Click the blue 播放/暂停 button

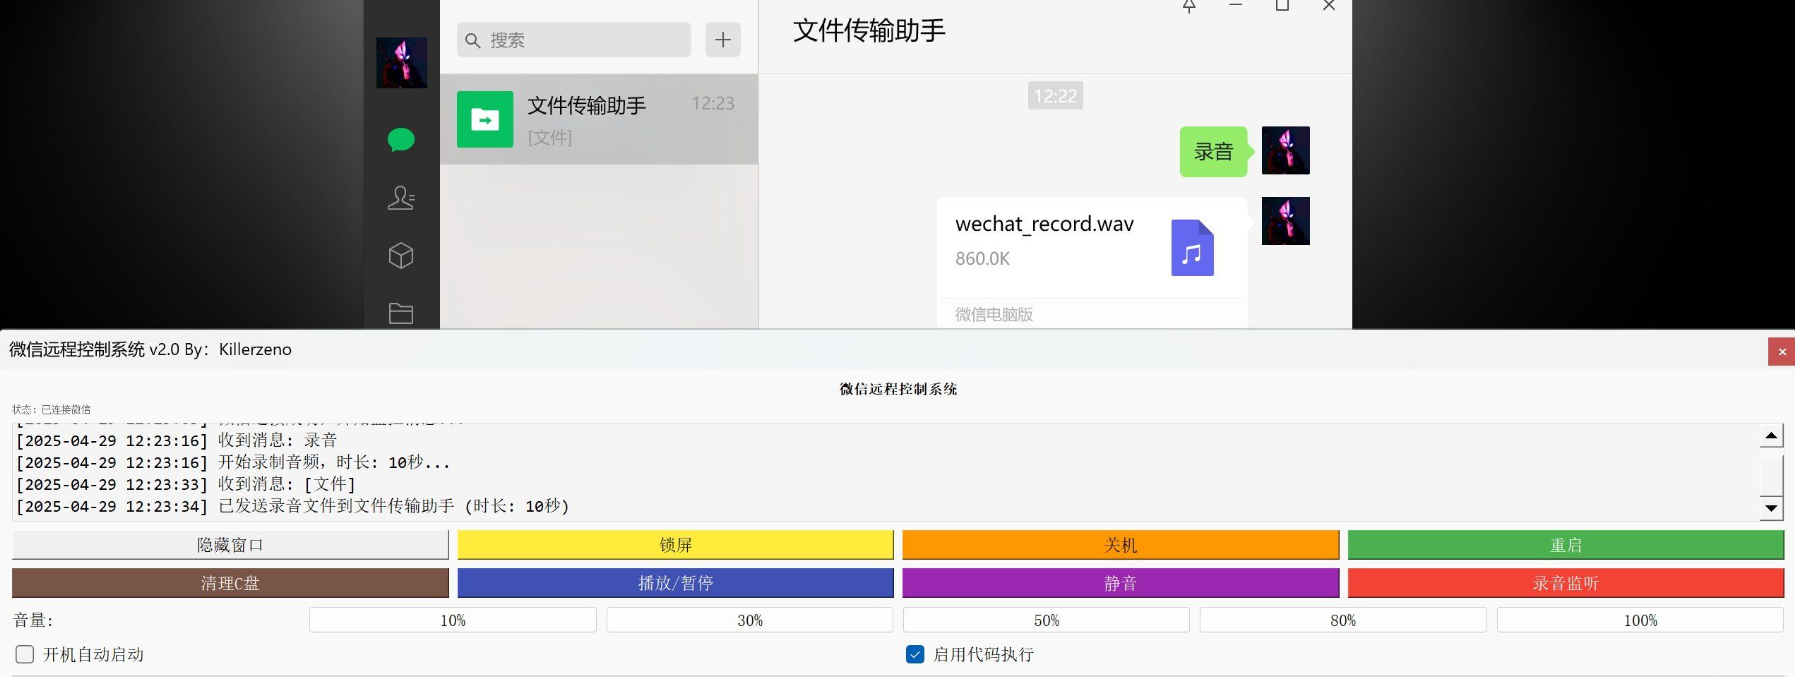[675, 583]
